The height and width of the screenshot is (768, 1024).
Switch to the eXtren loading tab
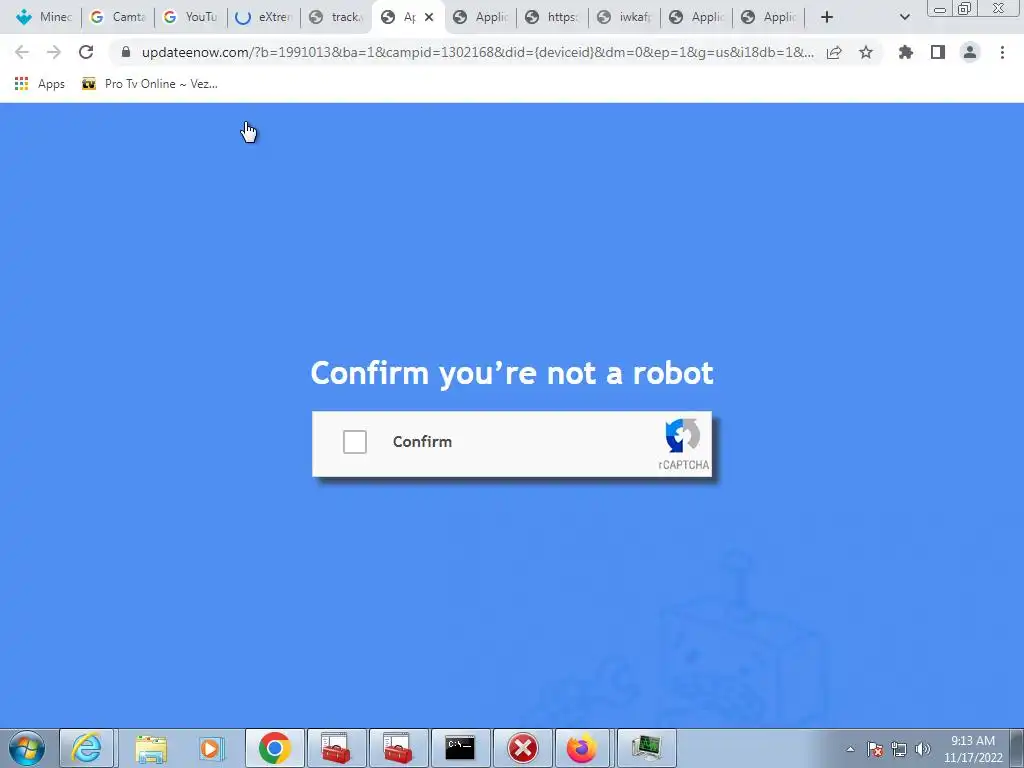point(263,17)
